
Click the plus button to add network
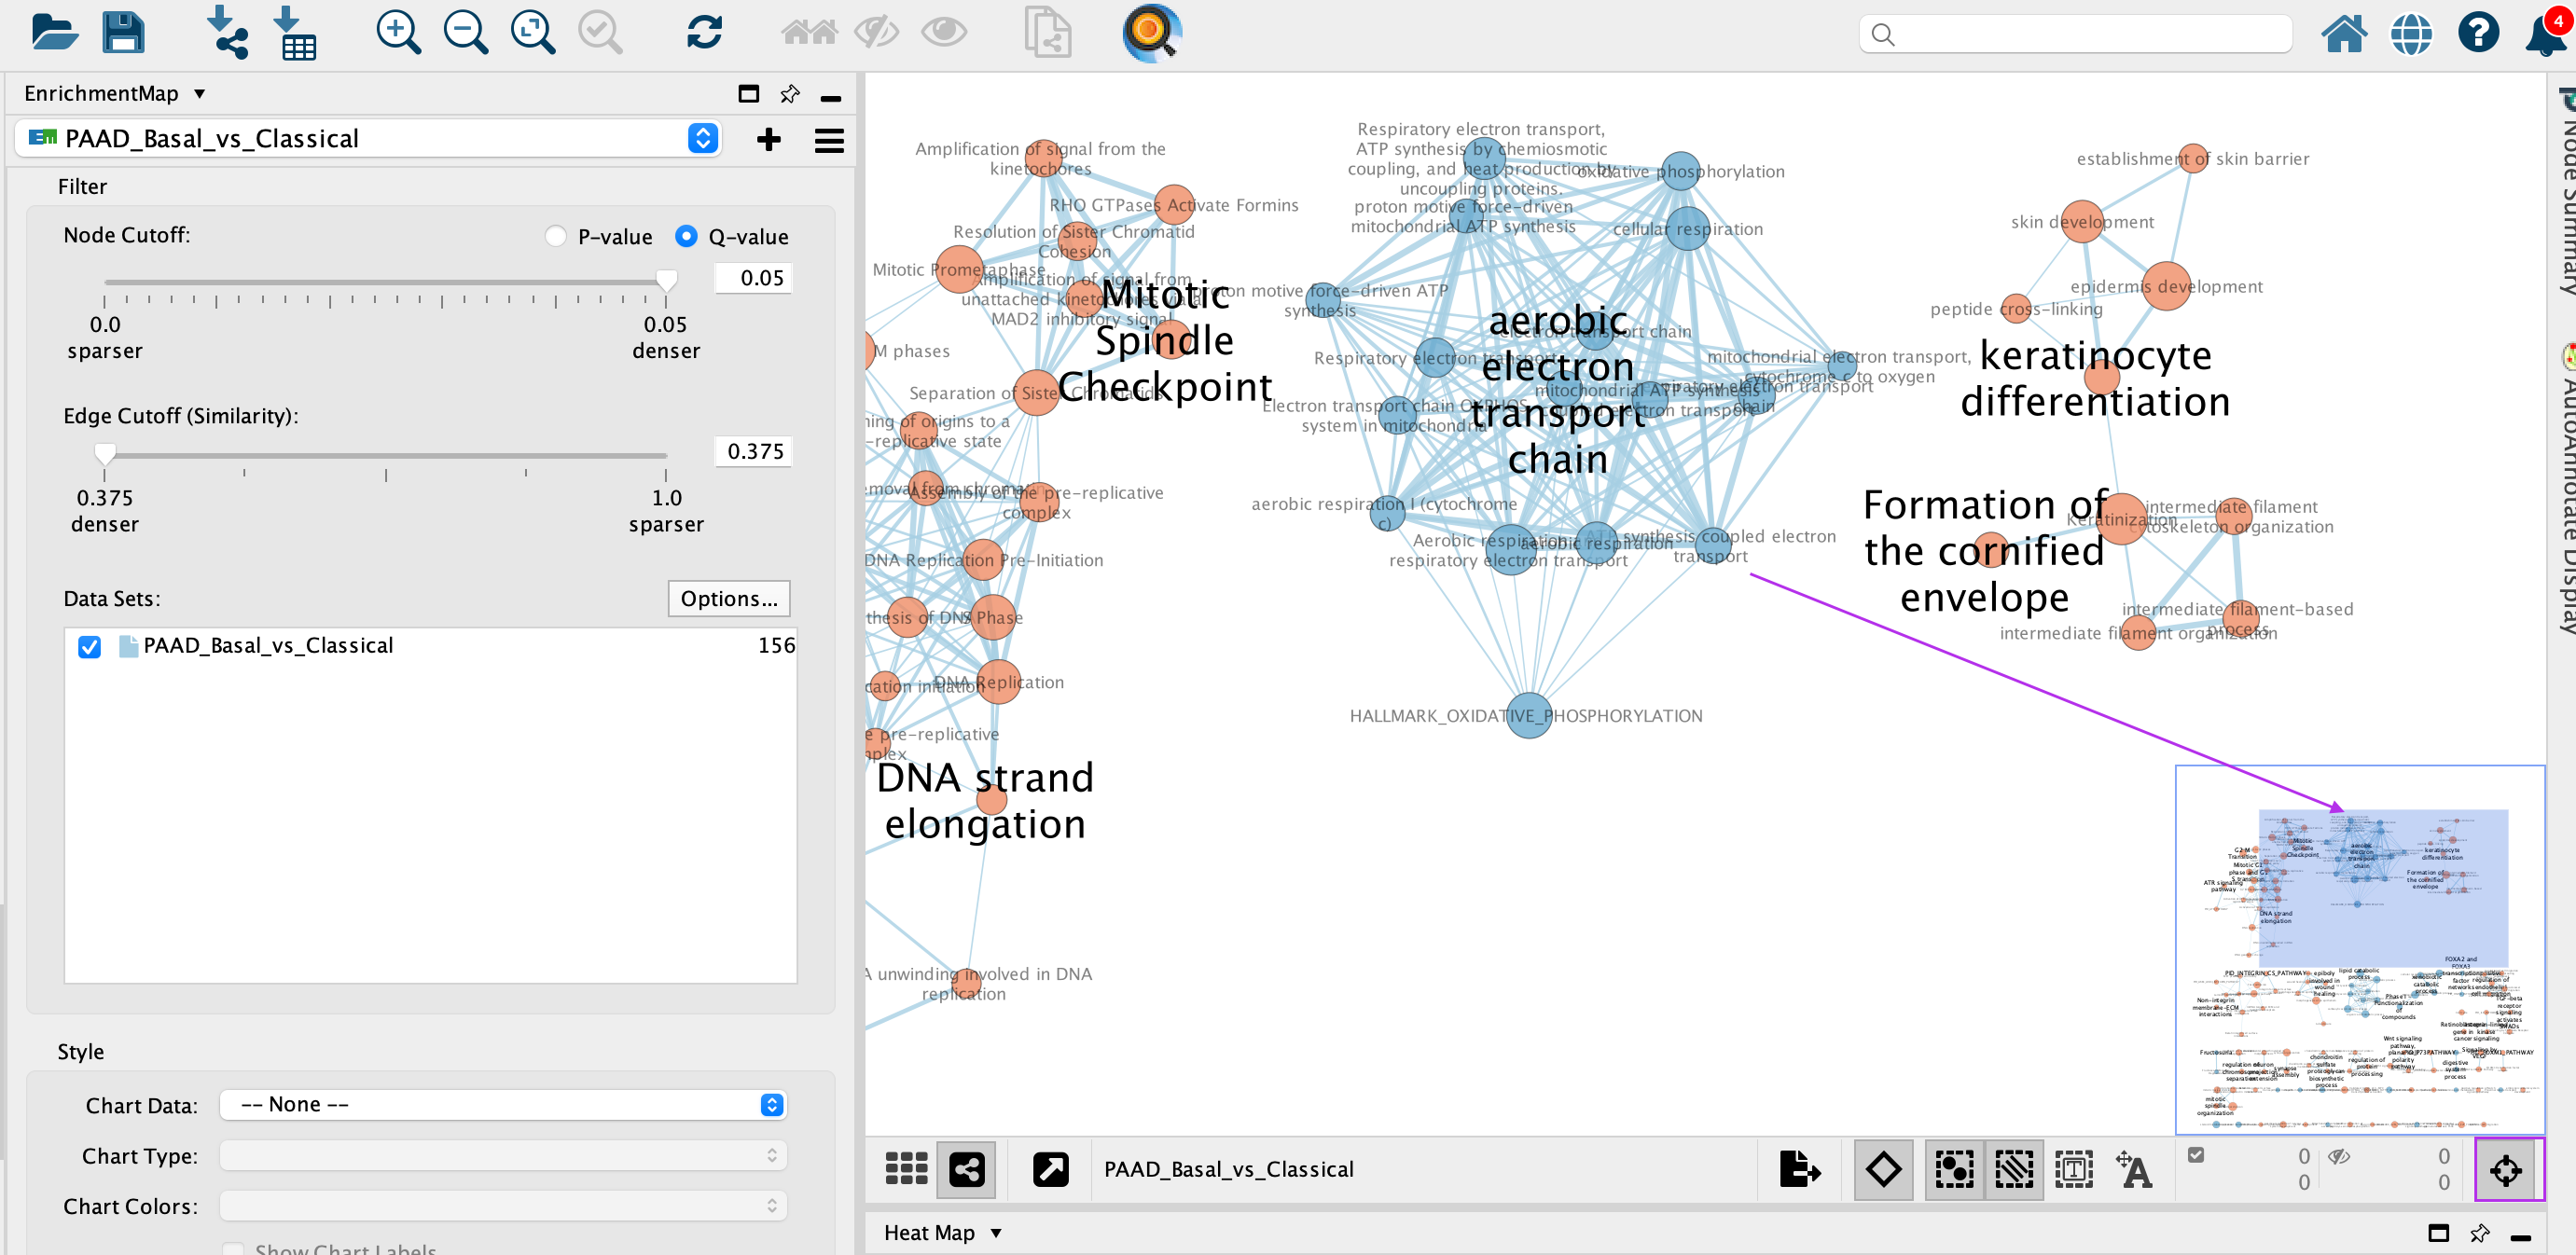[x=768, y=140]
